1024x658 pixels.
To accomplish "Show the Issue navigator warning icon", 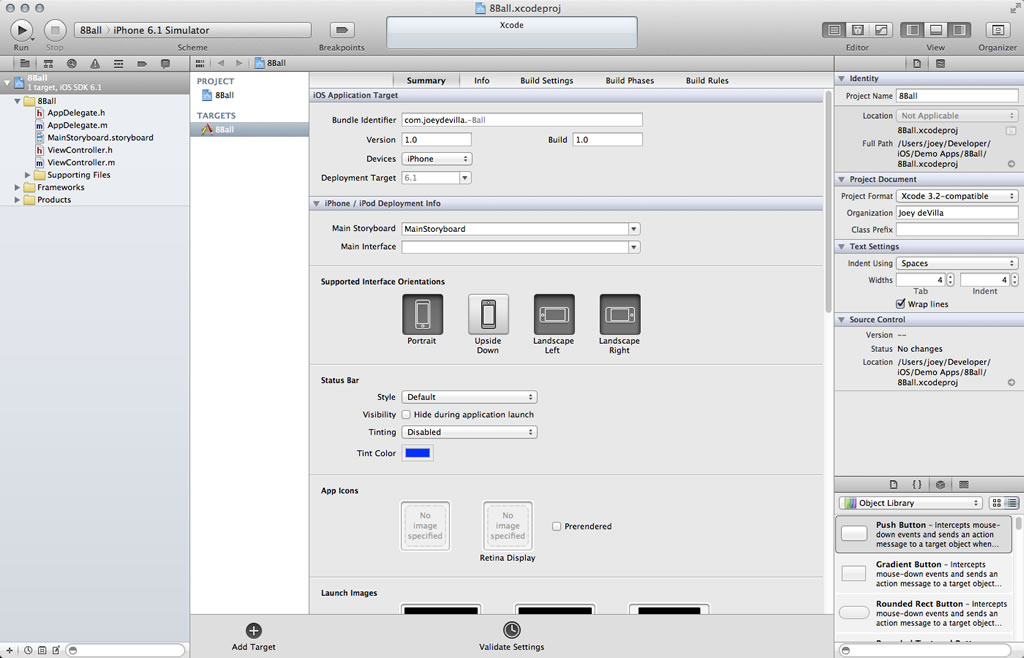I will coord(95,63).
